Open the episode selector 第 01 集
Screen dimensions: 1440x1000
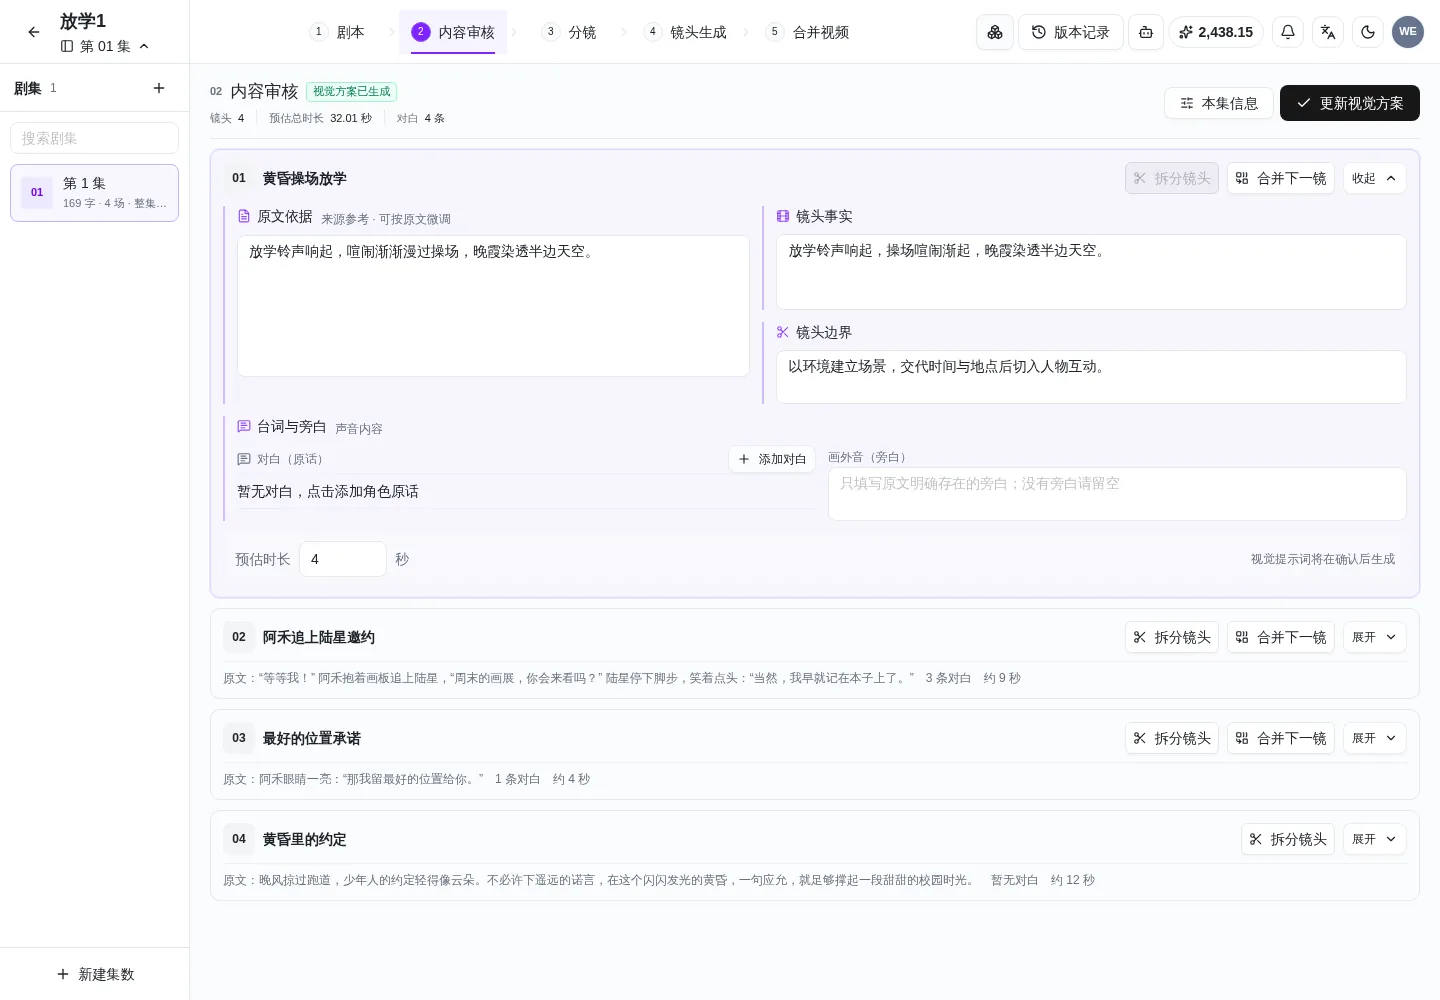[x=105, y=46]
